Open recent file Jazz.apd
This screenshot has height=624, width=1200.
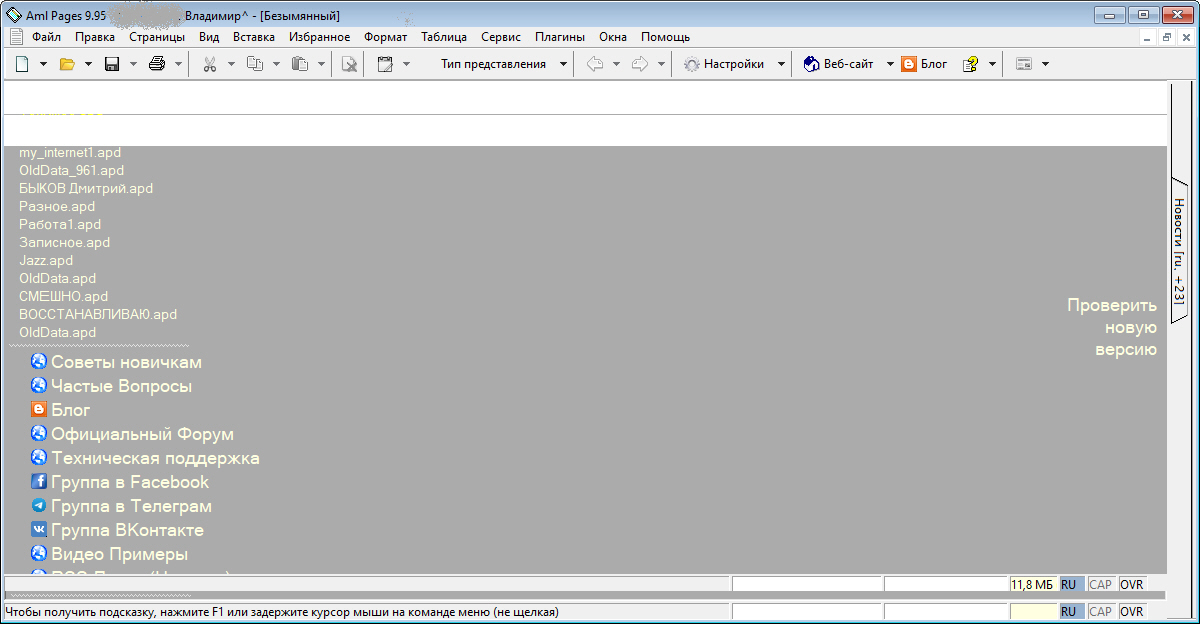pos(46,260)
